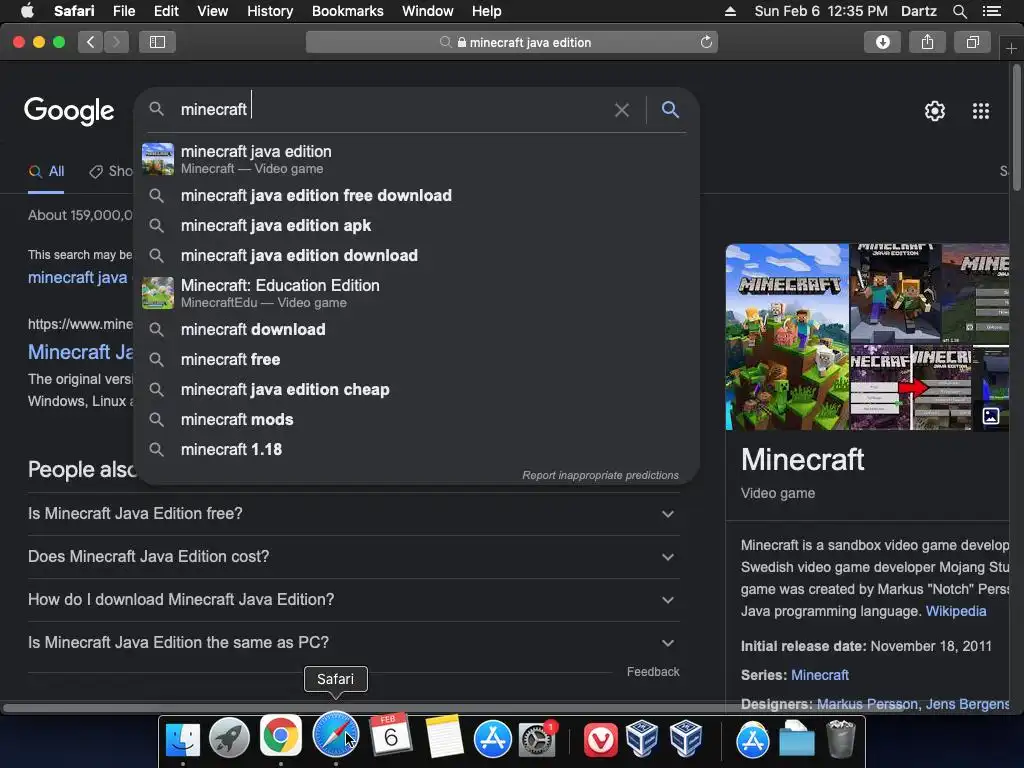
Task: Reload the page with the refresh icon
Action: coord(706,42)
